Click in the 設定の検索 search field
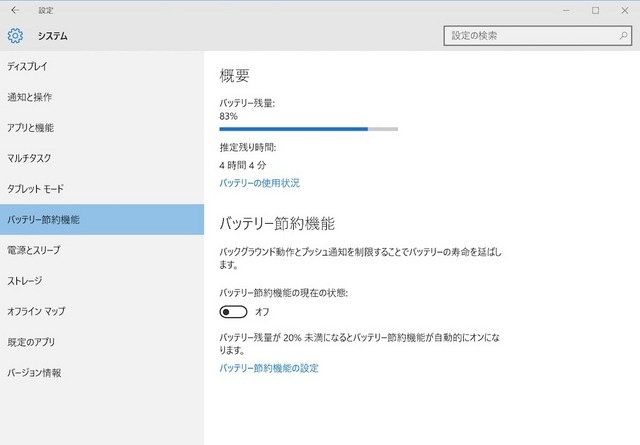The height and width of the screenshot is (445, 640). coord(538,36)
